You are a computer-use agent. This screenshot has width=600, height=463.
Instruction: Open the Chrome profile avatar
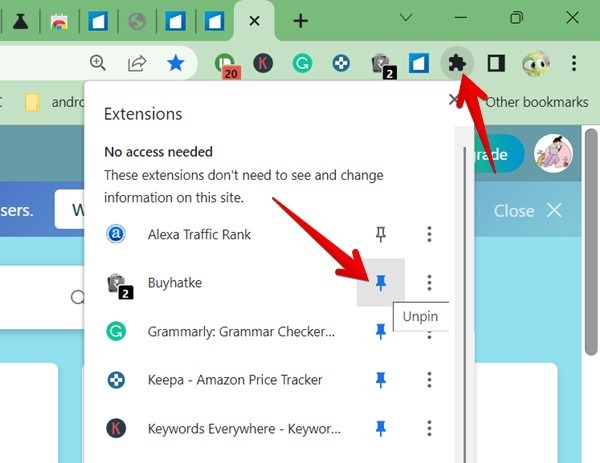coord(535,63)
